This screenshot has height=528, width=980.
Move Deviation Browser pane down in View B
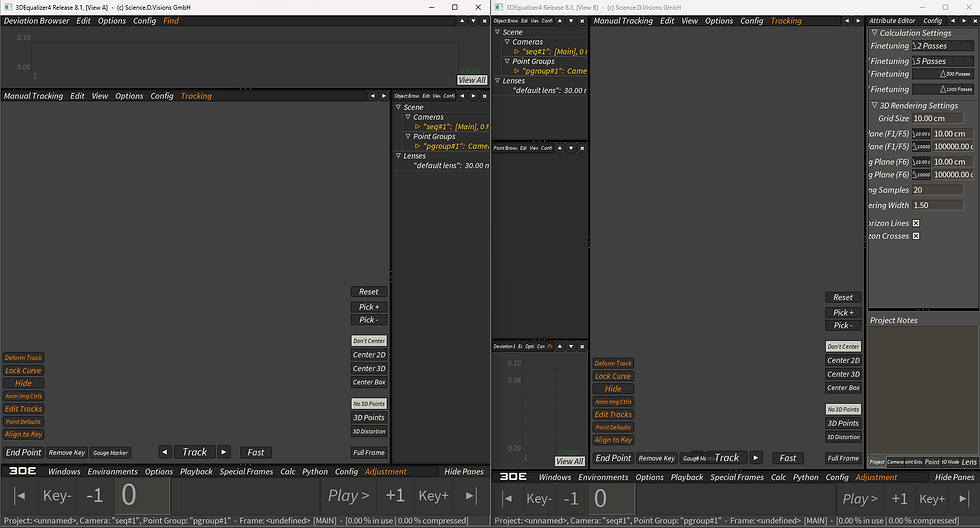pyautogui.click(x=571, y=346)
